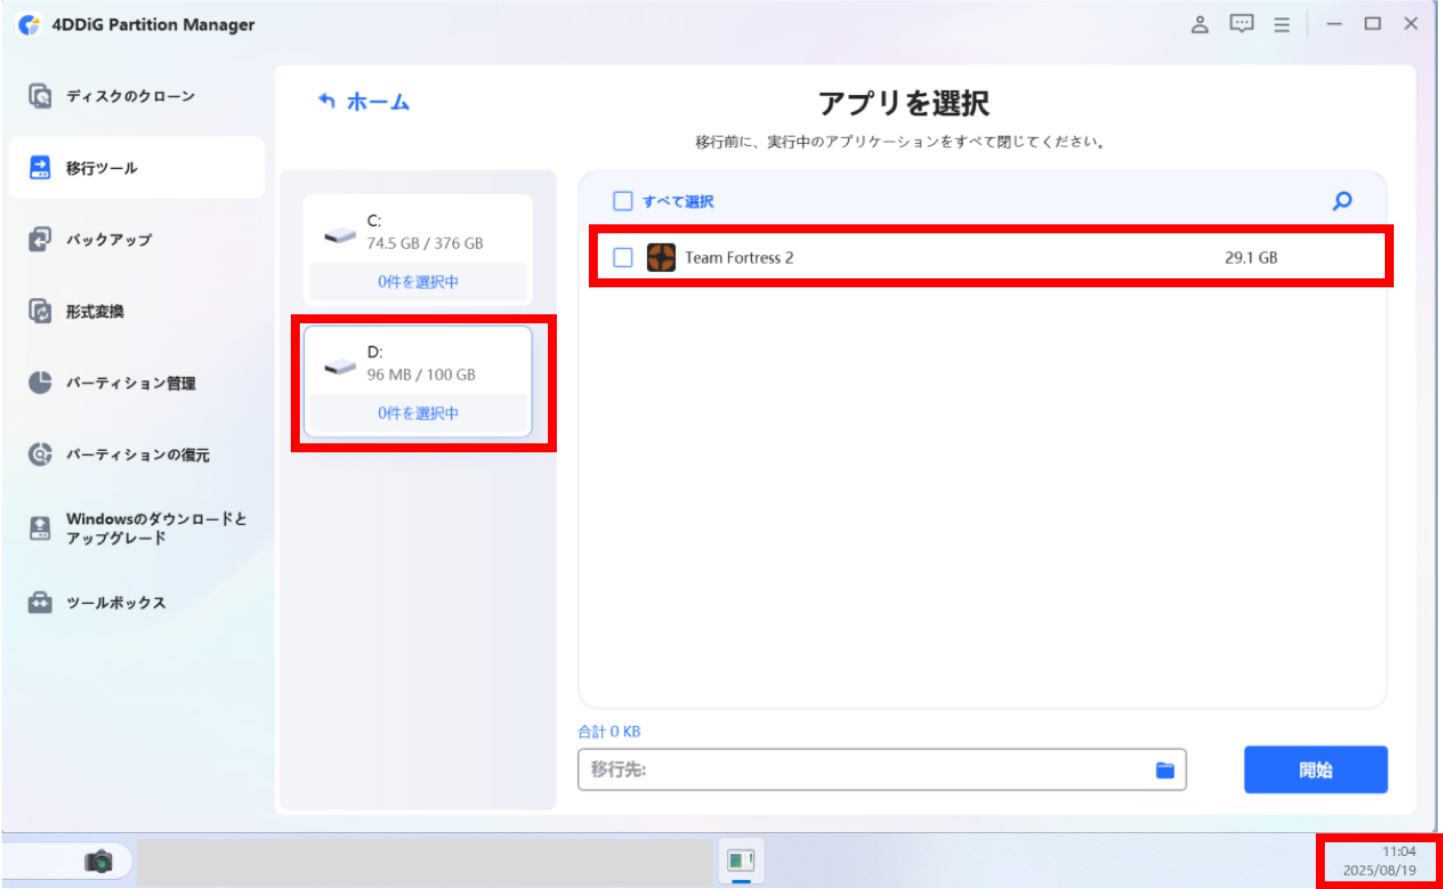
Task: Click the taskbar camera icon
Action: pos(99,861)
